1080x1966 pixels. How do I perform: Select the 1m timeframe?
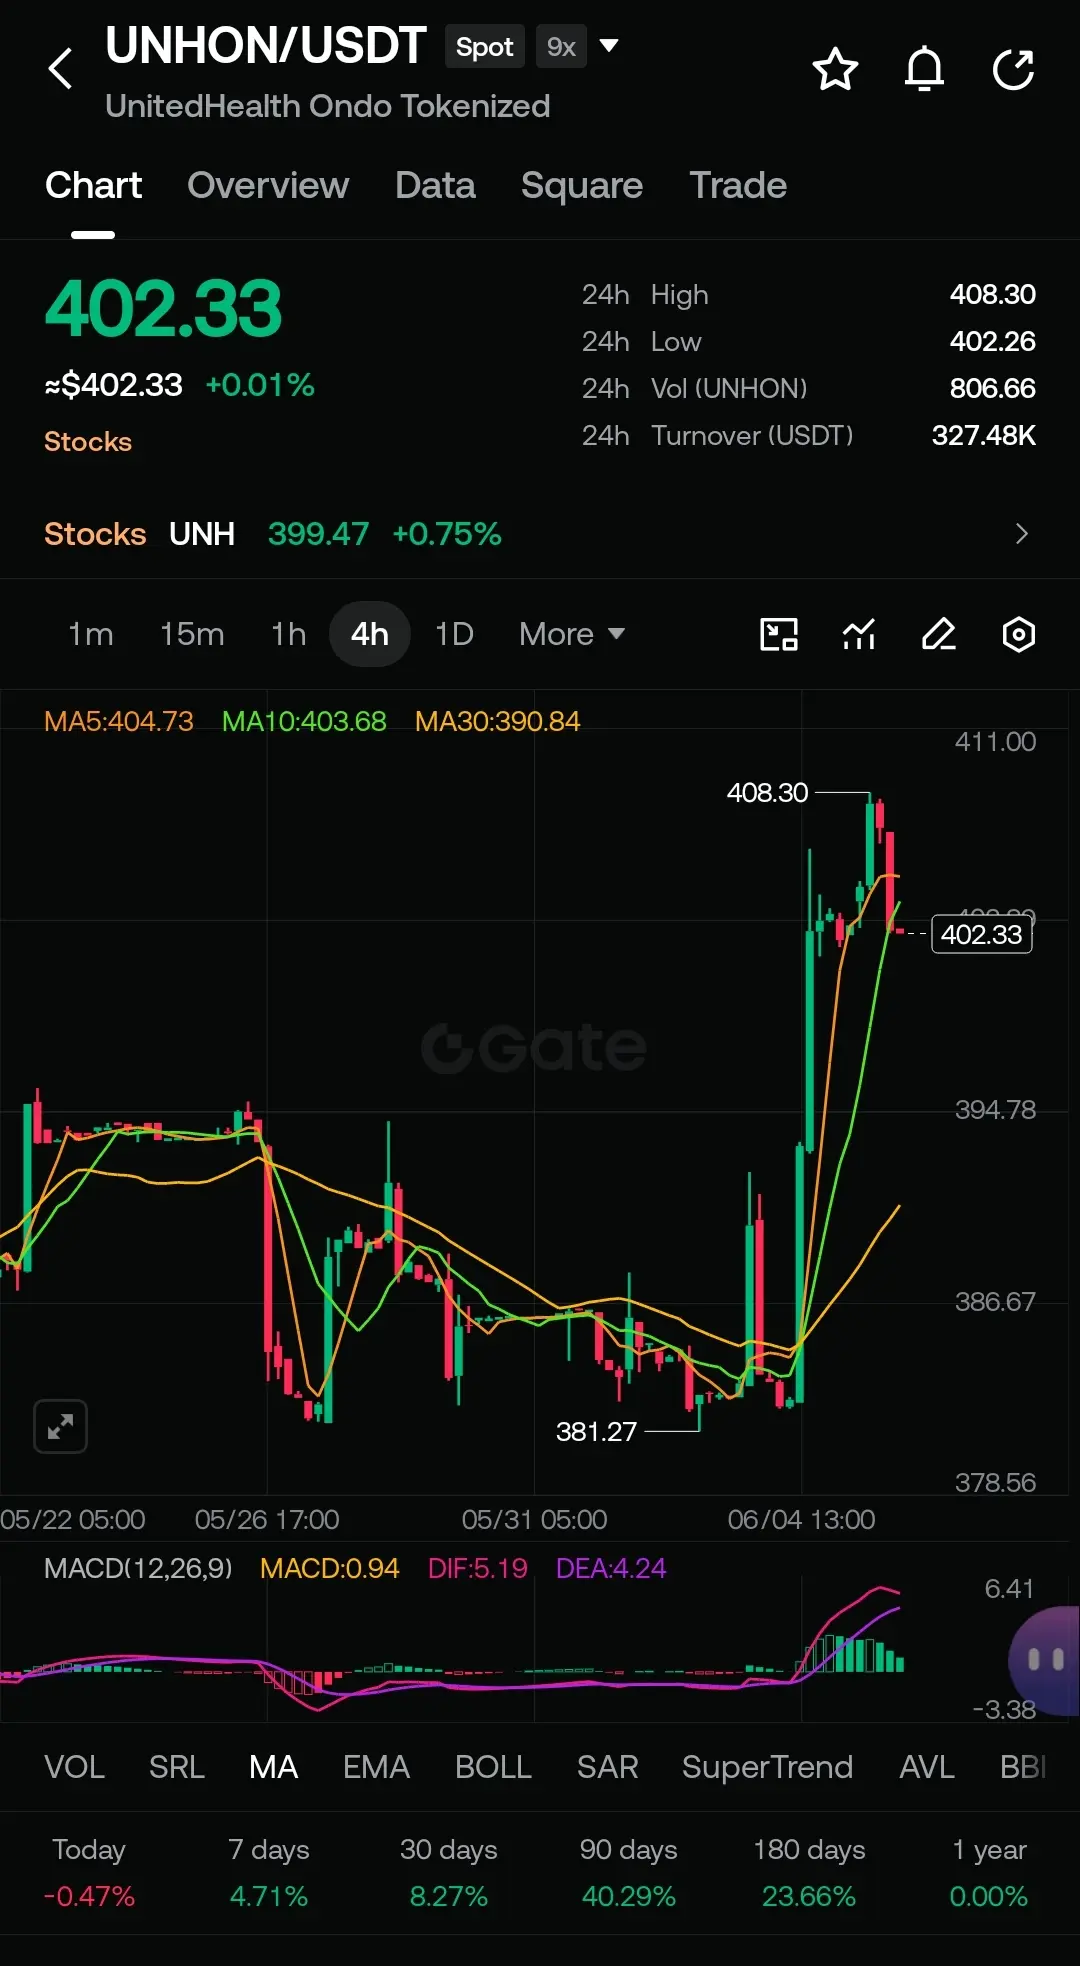90,634
